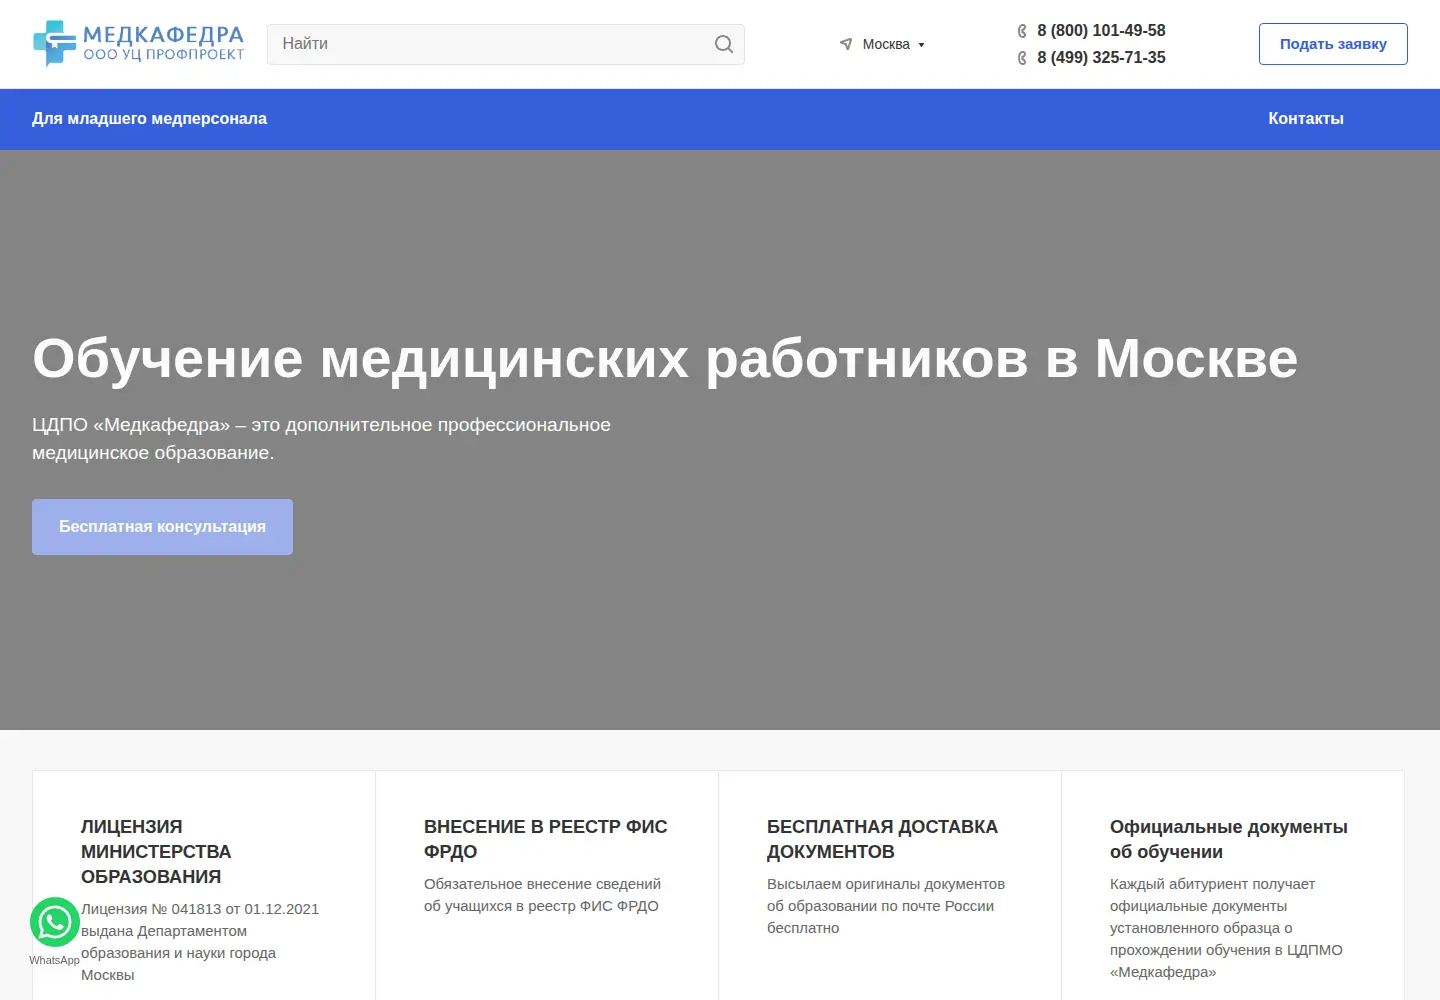Click the БЕСПЛАТНАЯ ДОСТАВКА ДОКУМЕНТОВ heading

point(882,839)
